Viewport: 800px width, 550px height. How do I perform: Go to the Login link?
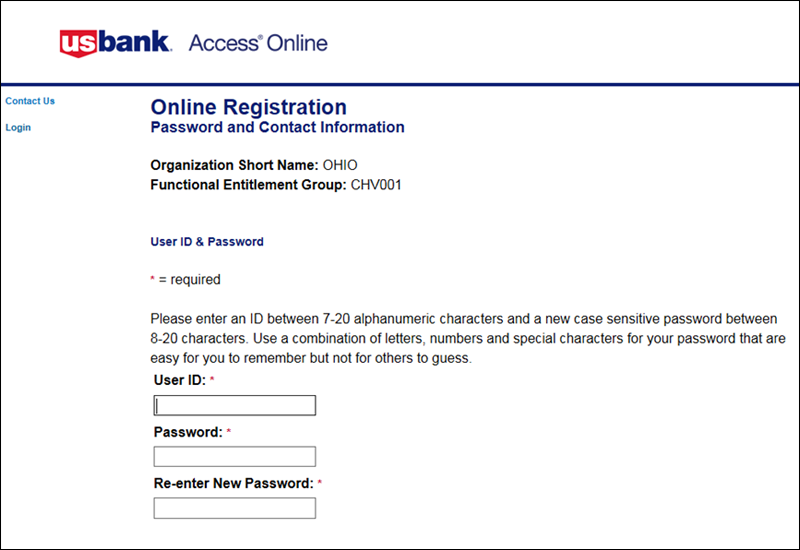(x=18, y=128)
